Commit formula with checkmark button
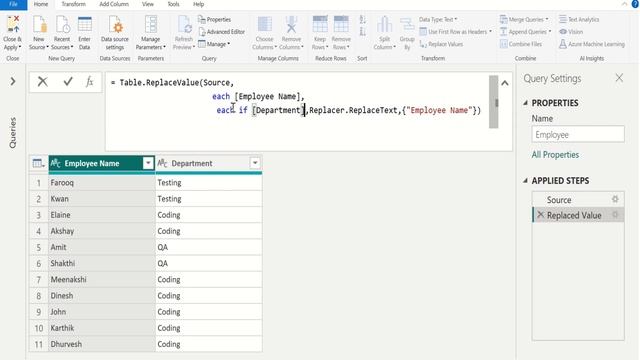This screenshot has height=360, width=640. pyautogui.click(x=68, y=82)
